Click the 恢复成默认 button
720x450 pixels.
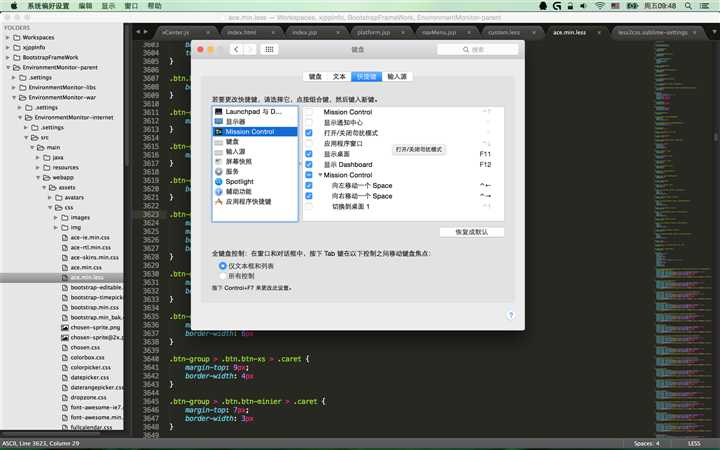(472, 232)
